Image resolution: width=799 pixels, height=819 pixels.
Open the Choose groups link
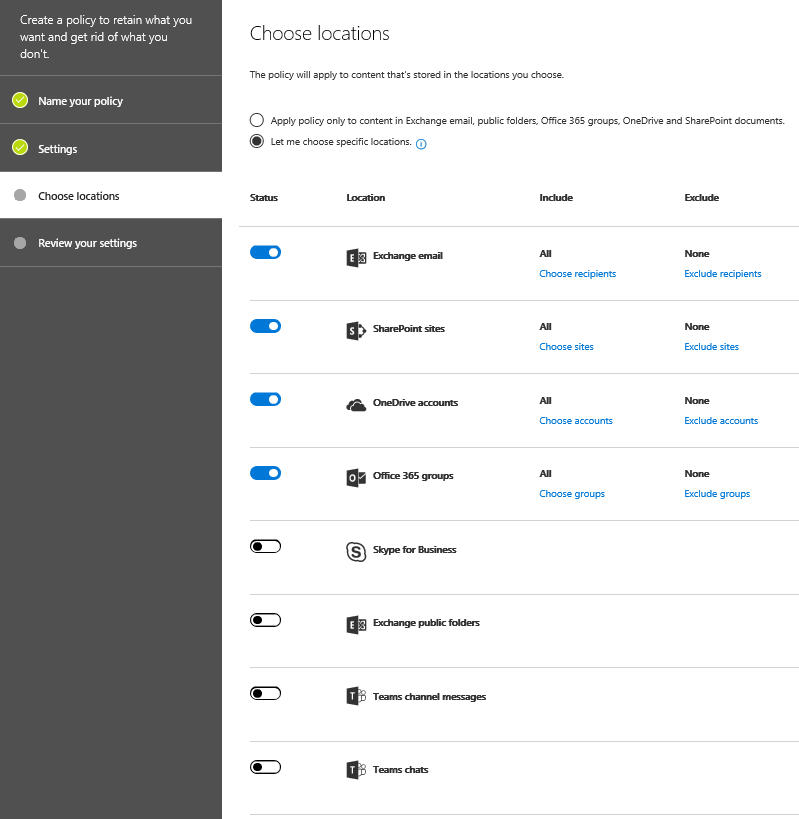(x=572, y=494)
